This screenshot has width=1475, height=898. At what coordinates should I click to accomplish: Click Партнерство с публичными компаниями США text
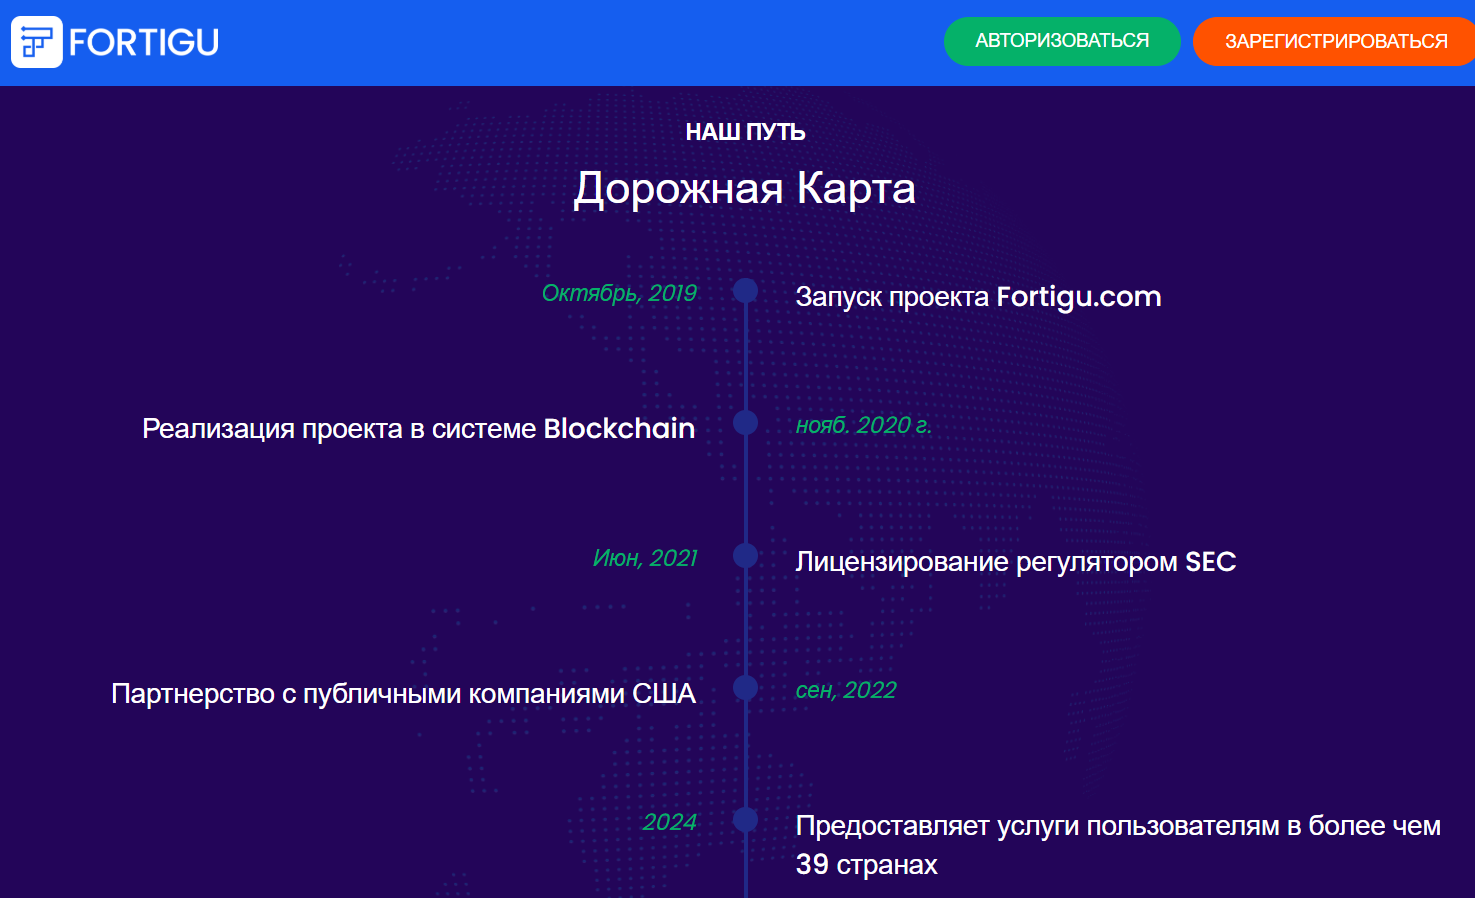[x=403, y=693]
